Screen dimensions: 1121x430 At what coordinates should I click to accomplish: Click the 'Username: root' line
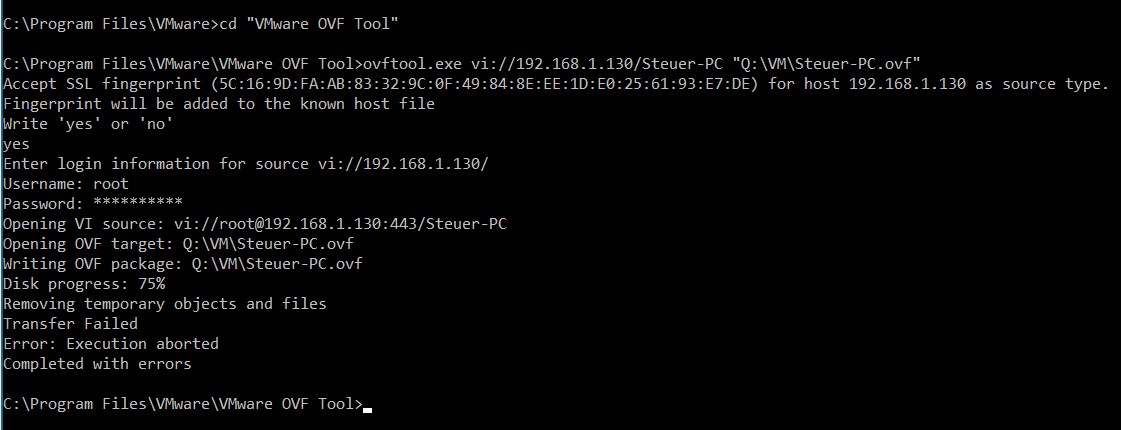pos(66,184)
